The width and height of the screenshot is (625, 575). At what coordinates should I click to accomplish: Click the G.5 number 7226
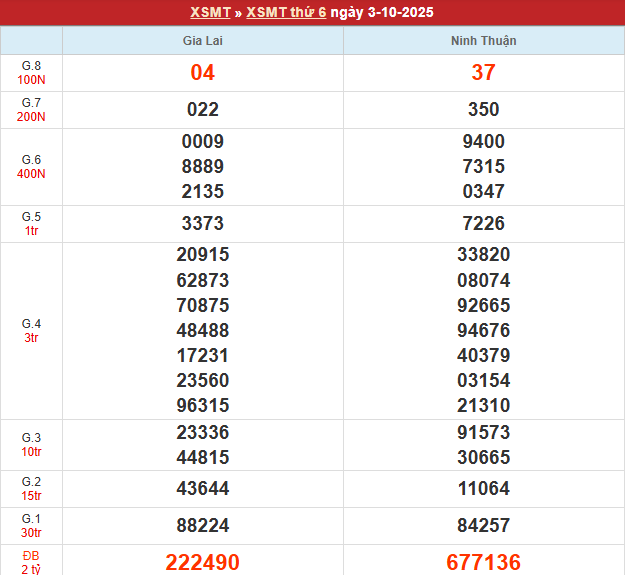pos(484,224)
